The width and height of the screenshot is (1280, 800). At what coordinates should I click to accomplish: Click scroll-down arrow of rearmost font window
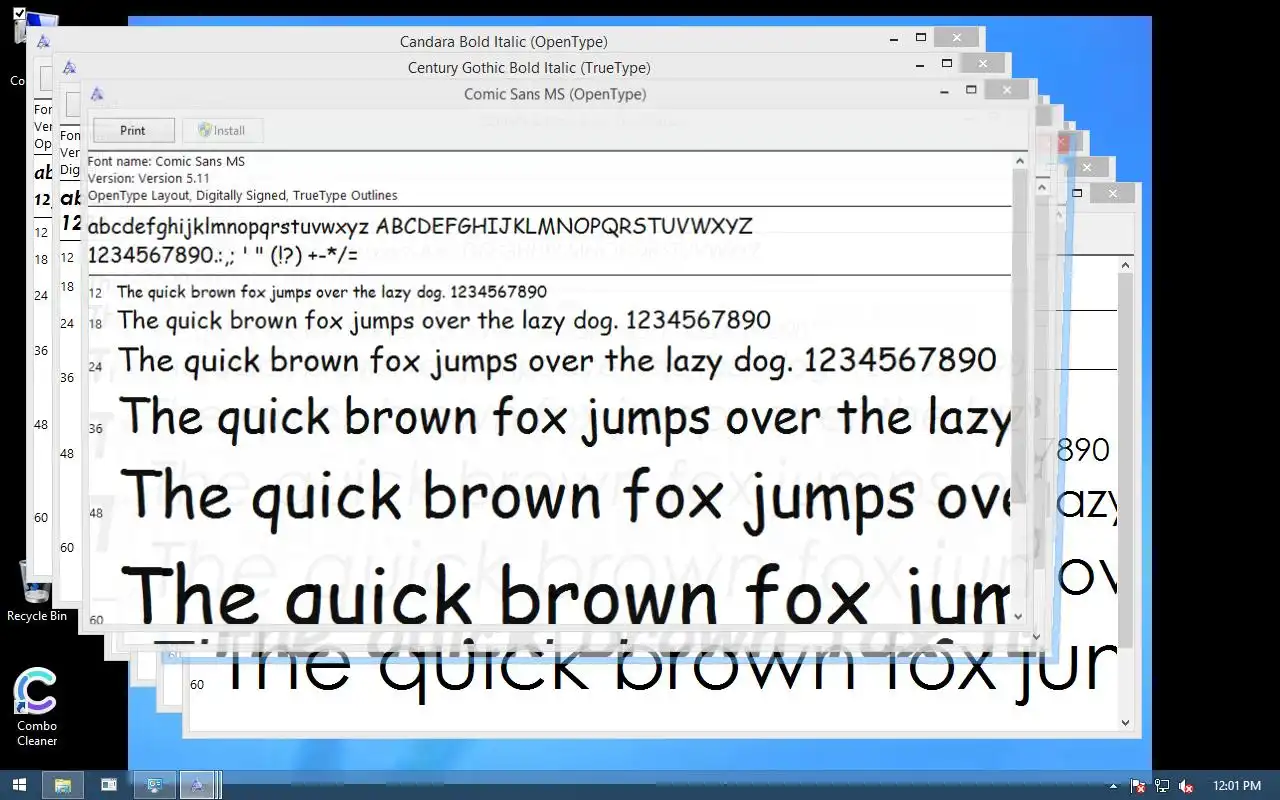(1125, 722)
